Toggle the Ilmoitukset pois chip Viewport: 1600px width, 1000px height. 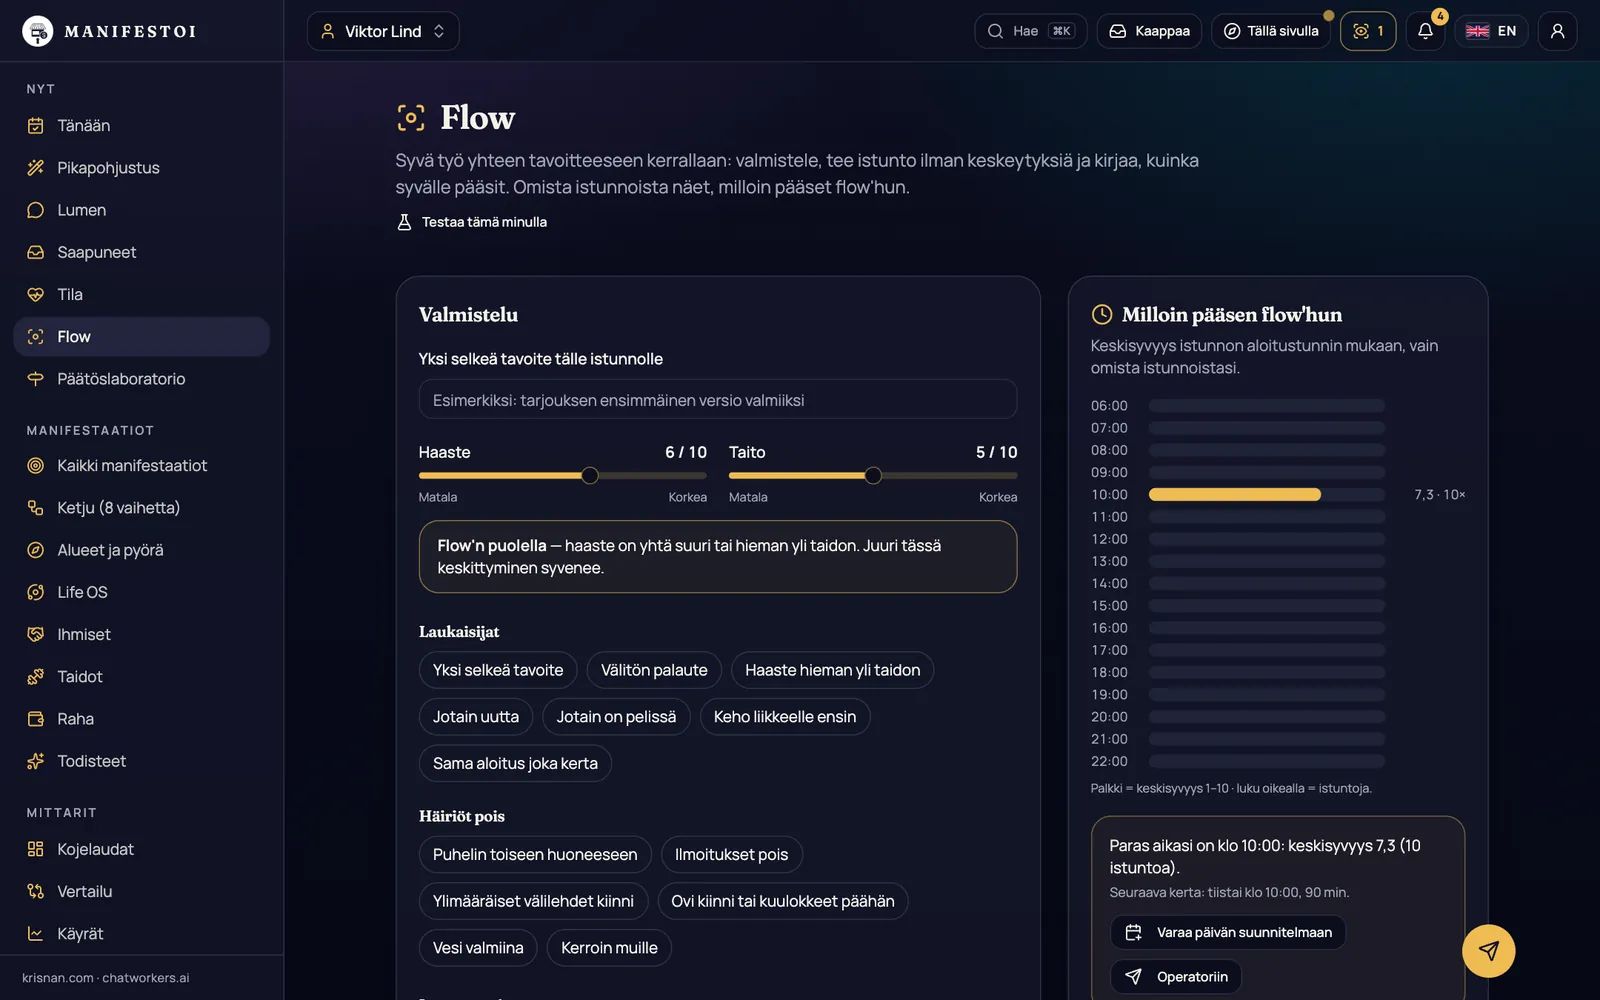tap(732, 855)
